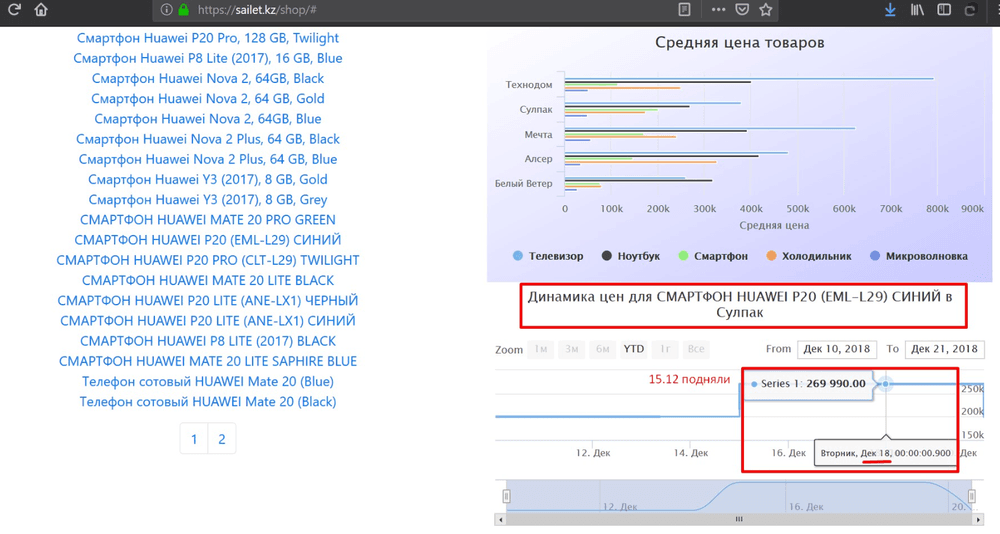Select the YTD zoom range button
The image size is (1000, 534).
click(633, 349)
